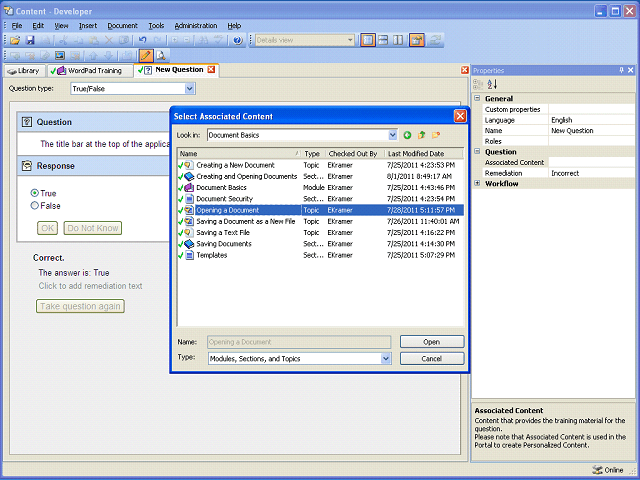Toggle the orange pencil edit icon

(x=146, y=55)
